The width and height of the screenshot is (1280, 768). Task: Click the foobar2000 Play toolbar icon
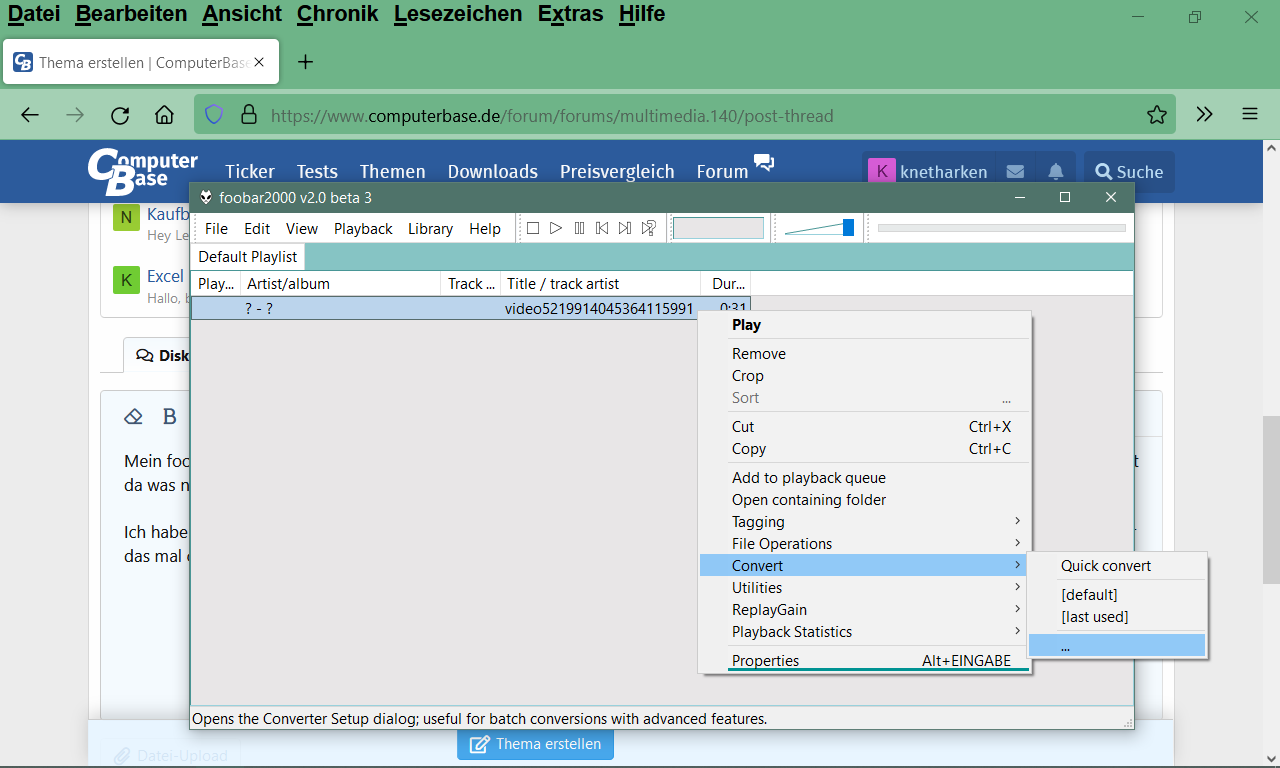[x=556, y=228]
